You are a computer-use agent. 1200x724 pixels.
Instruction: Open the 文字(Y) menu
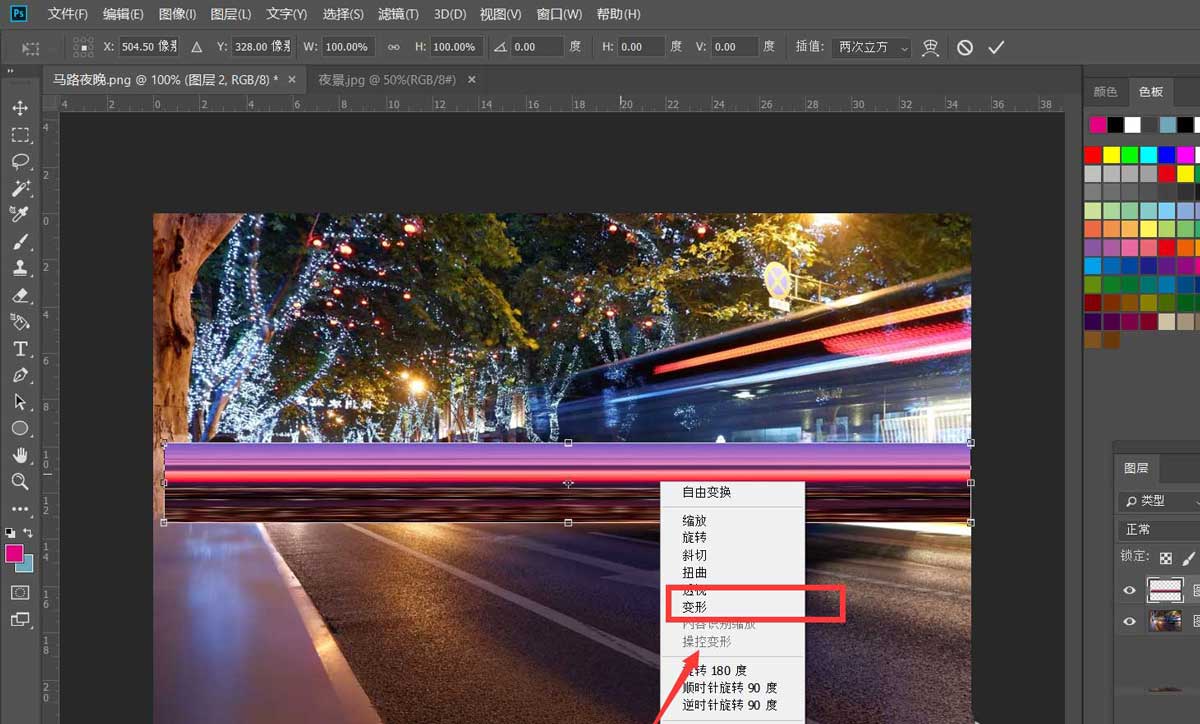click(x=287, y=14)
